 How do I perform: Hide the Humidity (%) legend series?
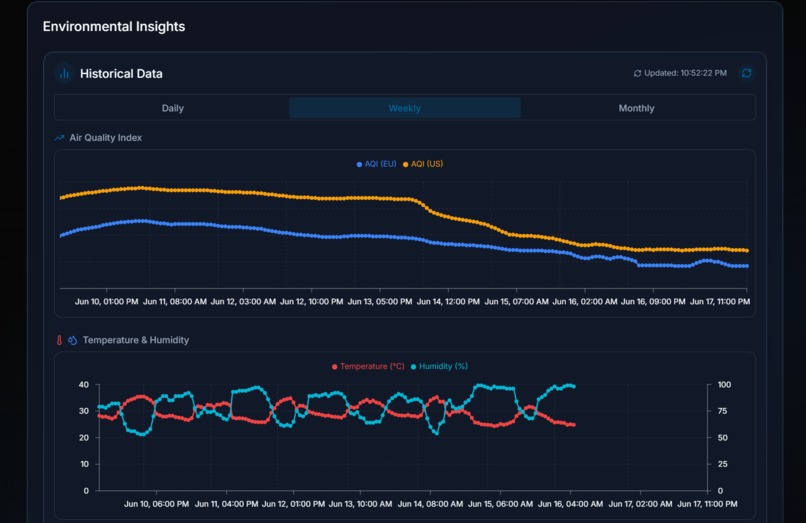coord(439,367)
